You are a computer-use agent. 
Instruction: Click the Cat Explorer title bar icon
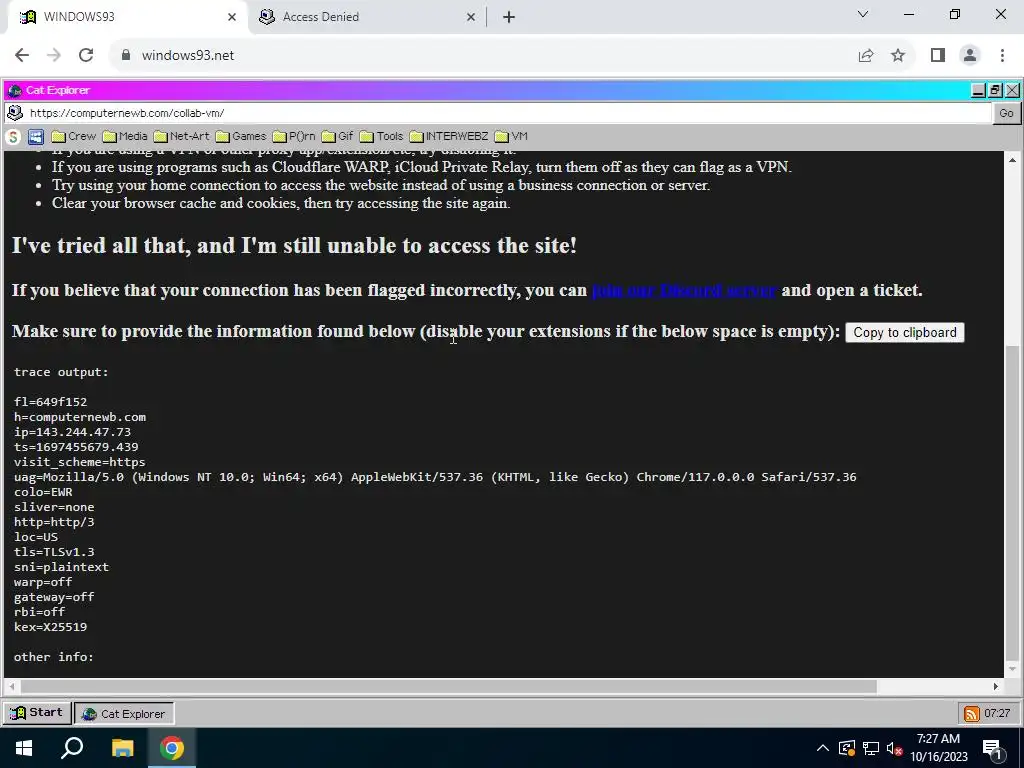14,90
